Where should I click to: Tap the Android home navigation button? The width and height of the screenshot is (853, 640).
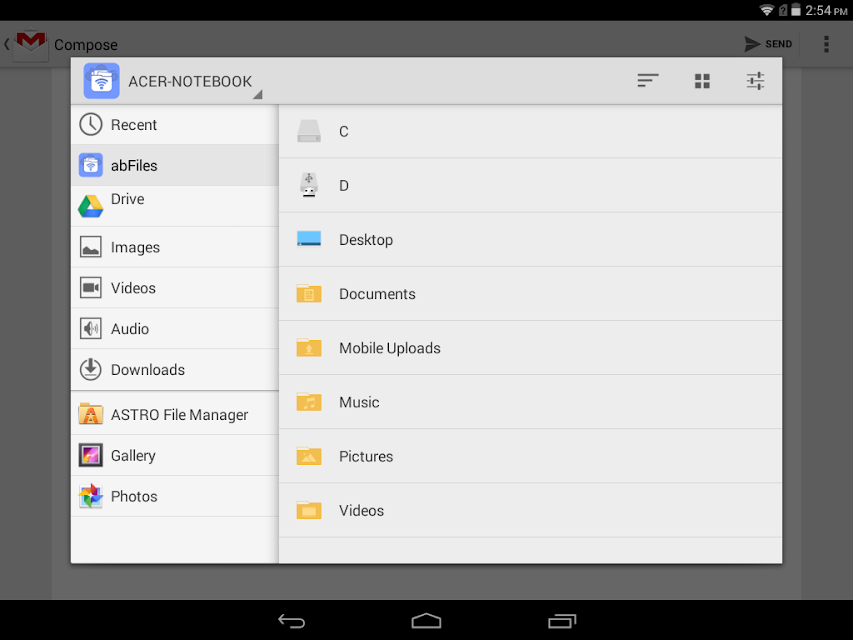click(426, 621)
